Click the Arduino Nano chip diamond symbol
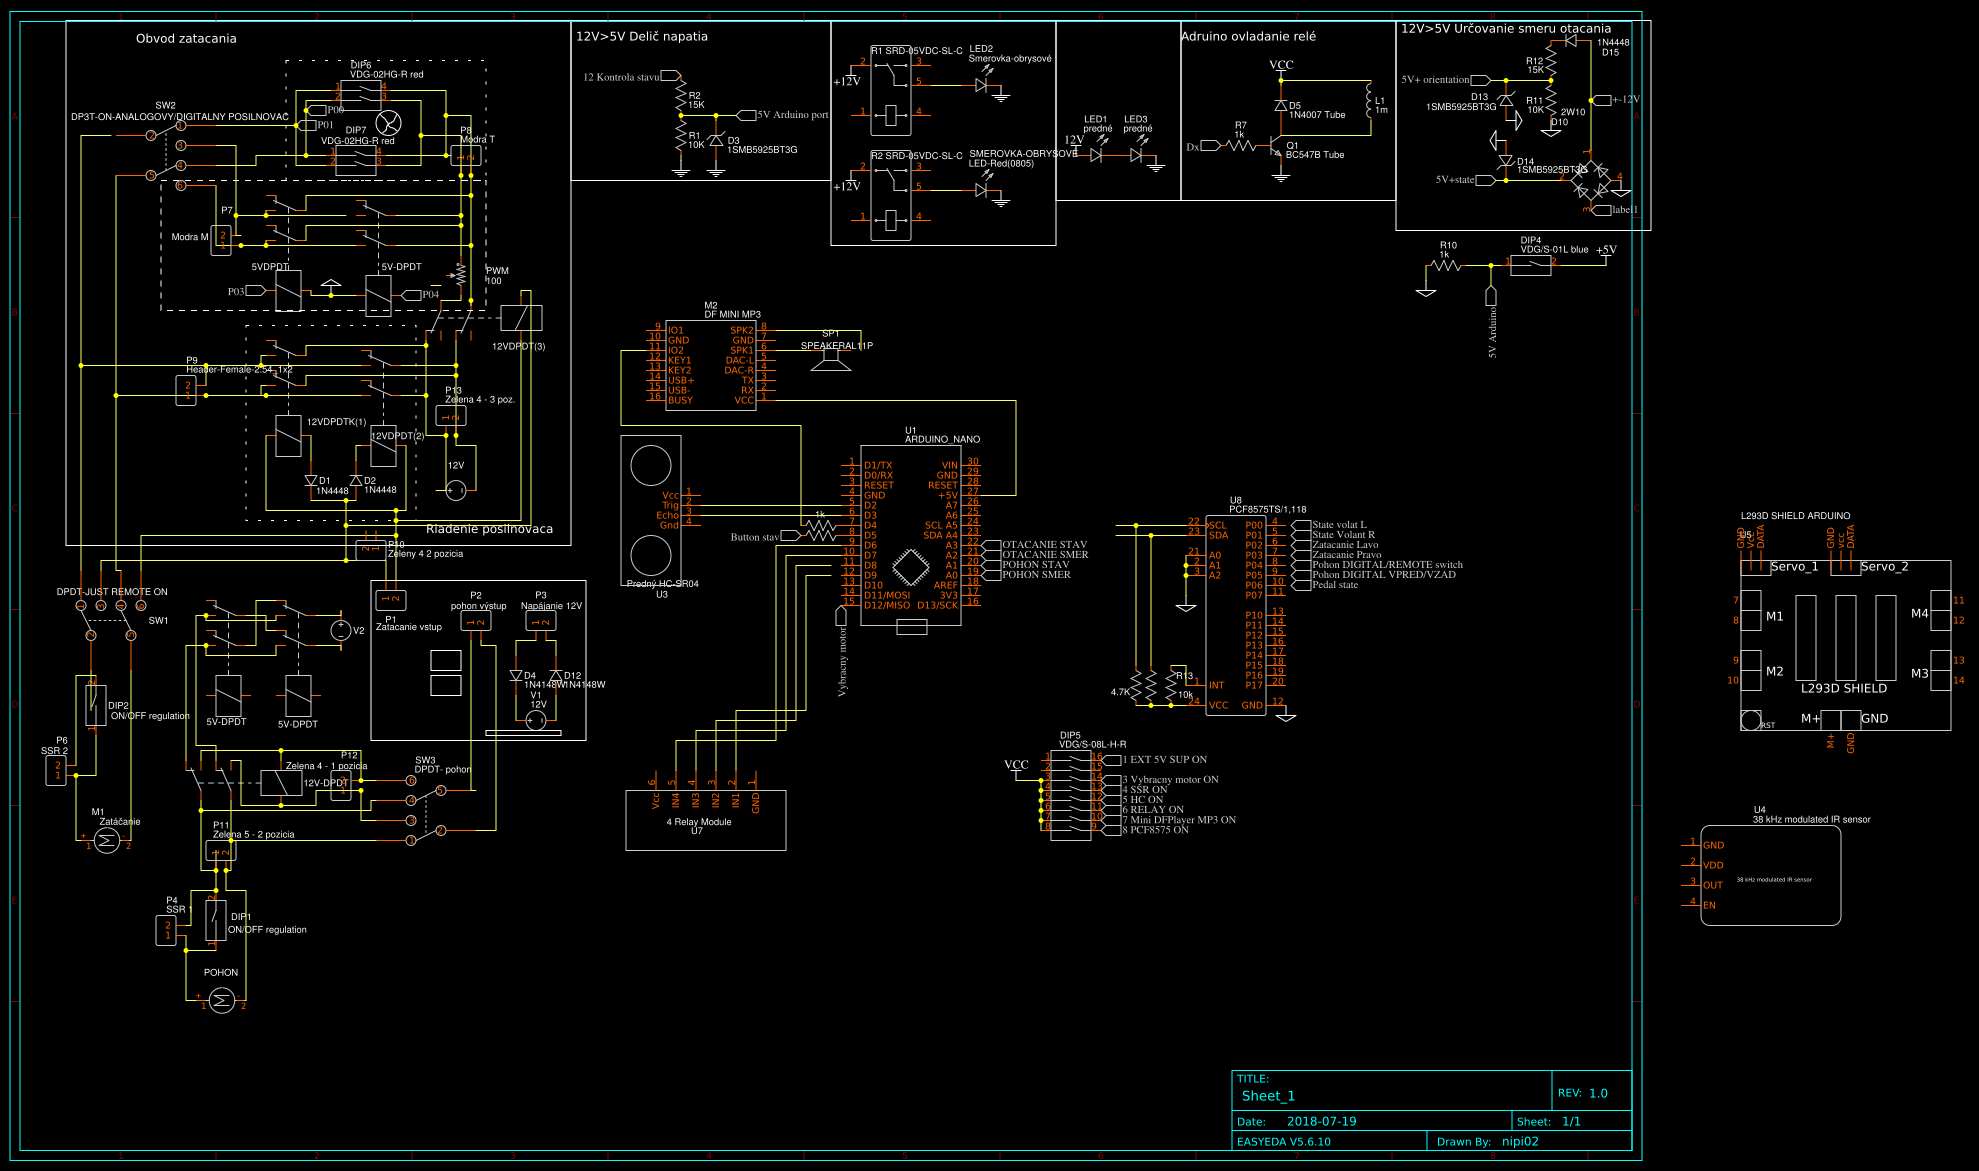 click(x=910, y=568)
